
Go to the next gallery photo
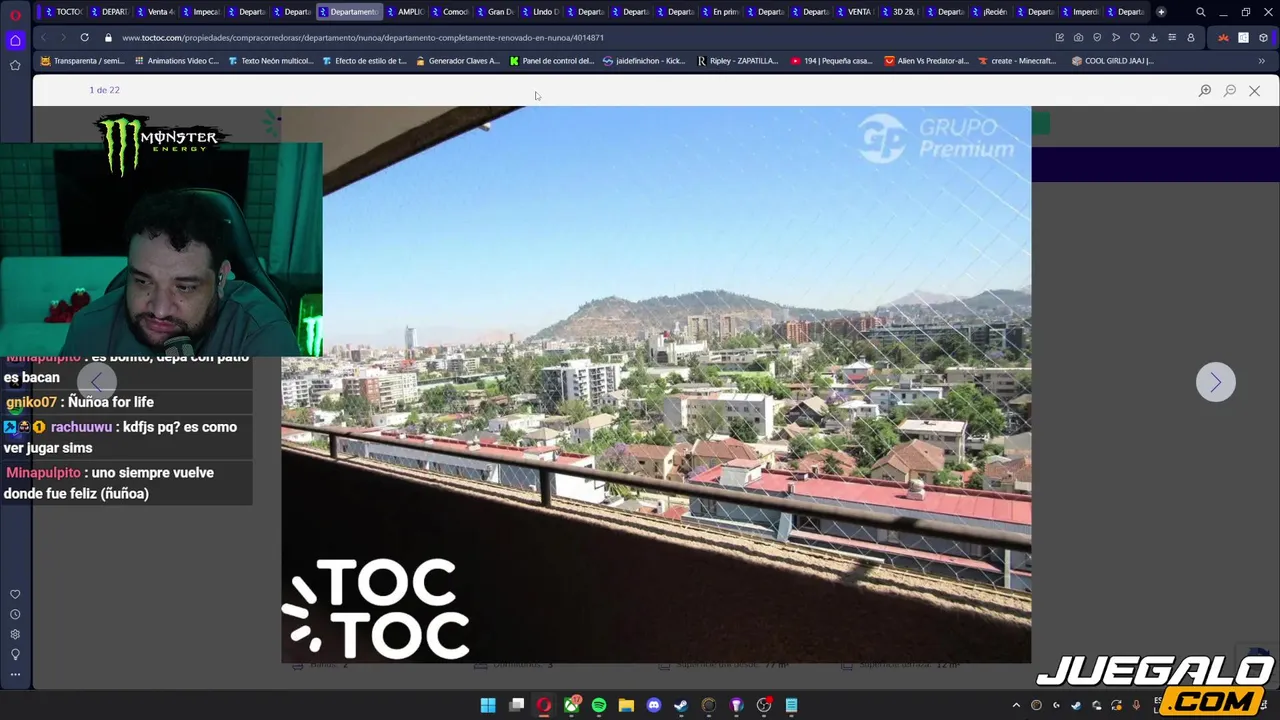1216,382
